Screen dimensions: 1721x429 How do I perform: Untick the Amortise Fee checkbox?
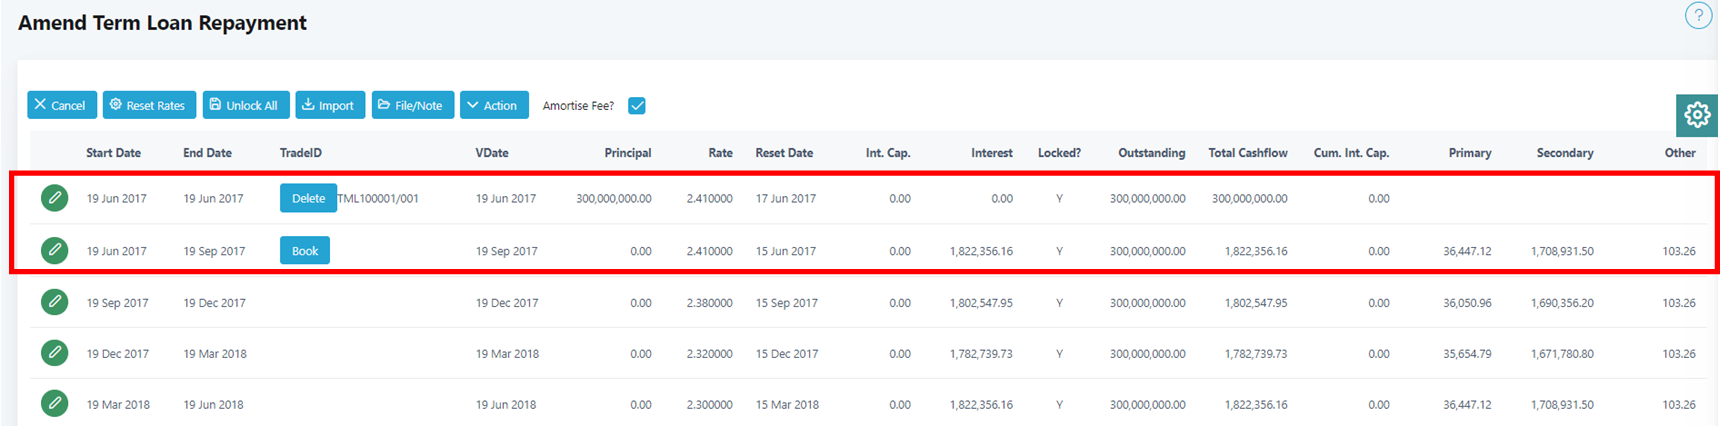tap(637, 106)
